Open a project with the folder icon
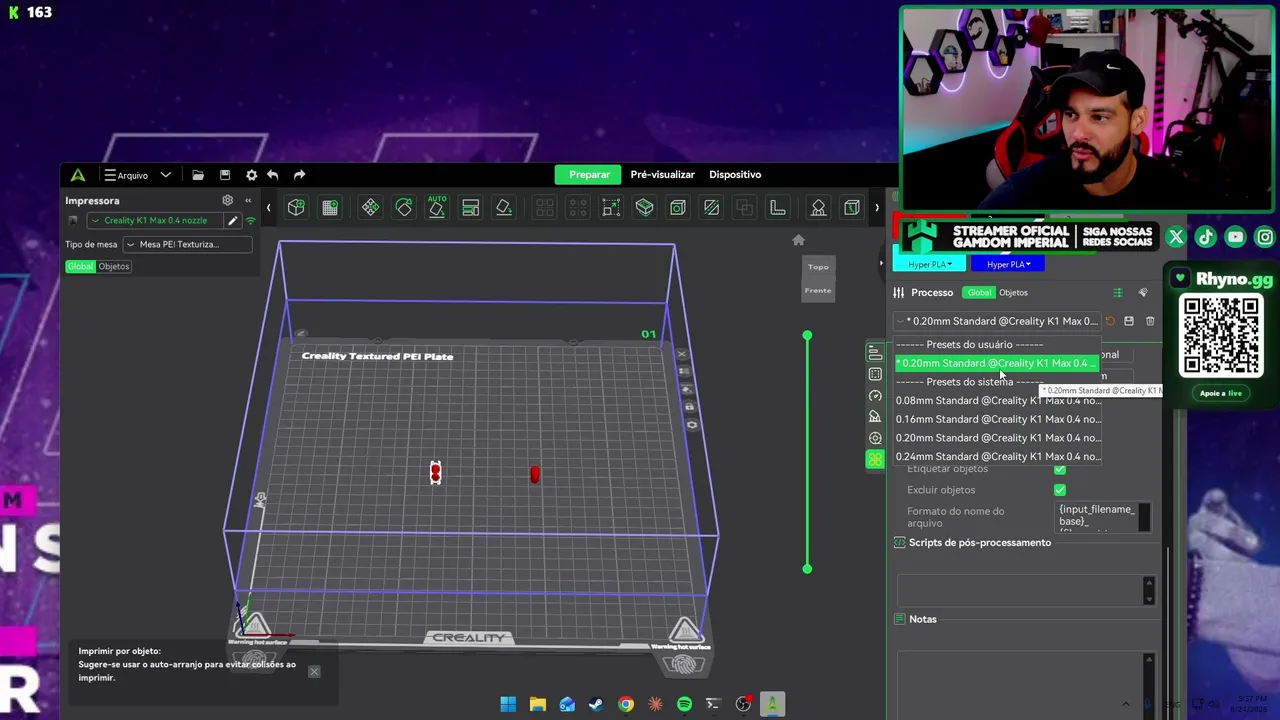The height and width of the screenshot is (720, 1280). (x=198, y=175)
